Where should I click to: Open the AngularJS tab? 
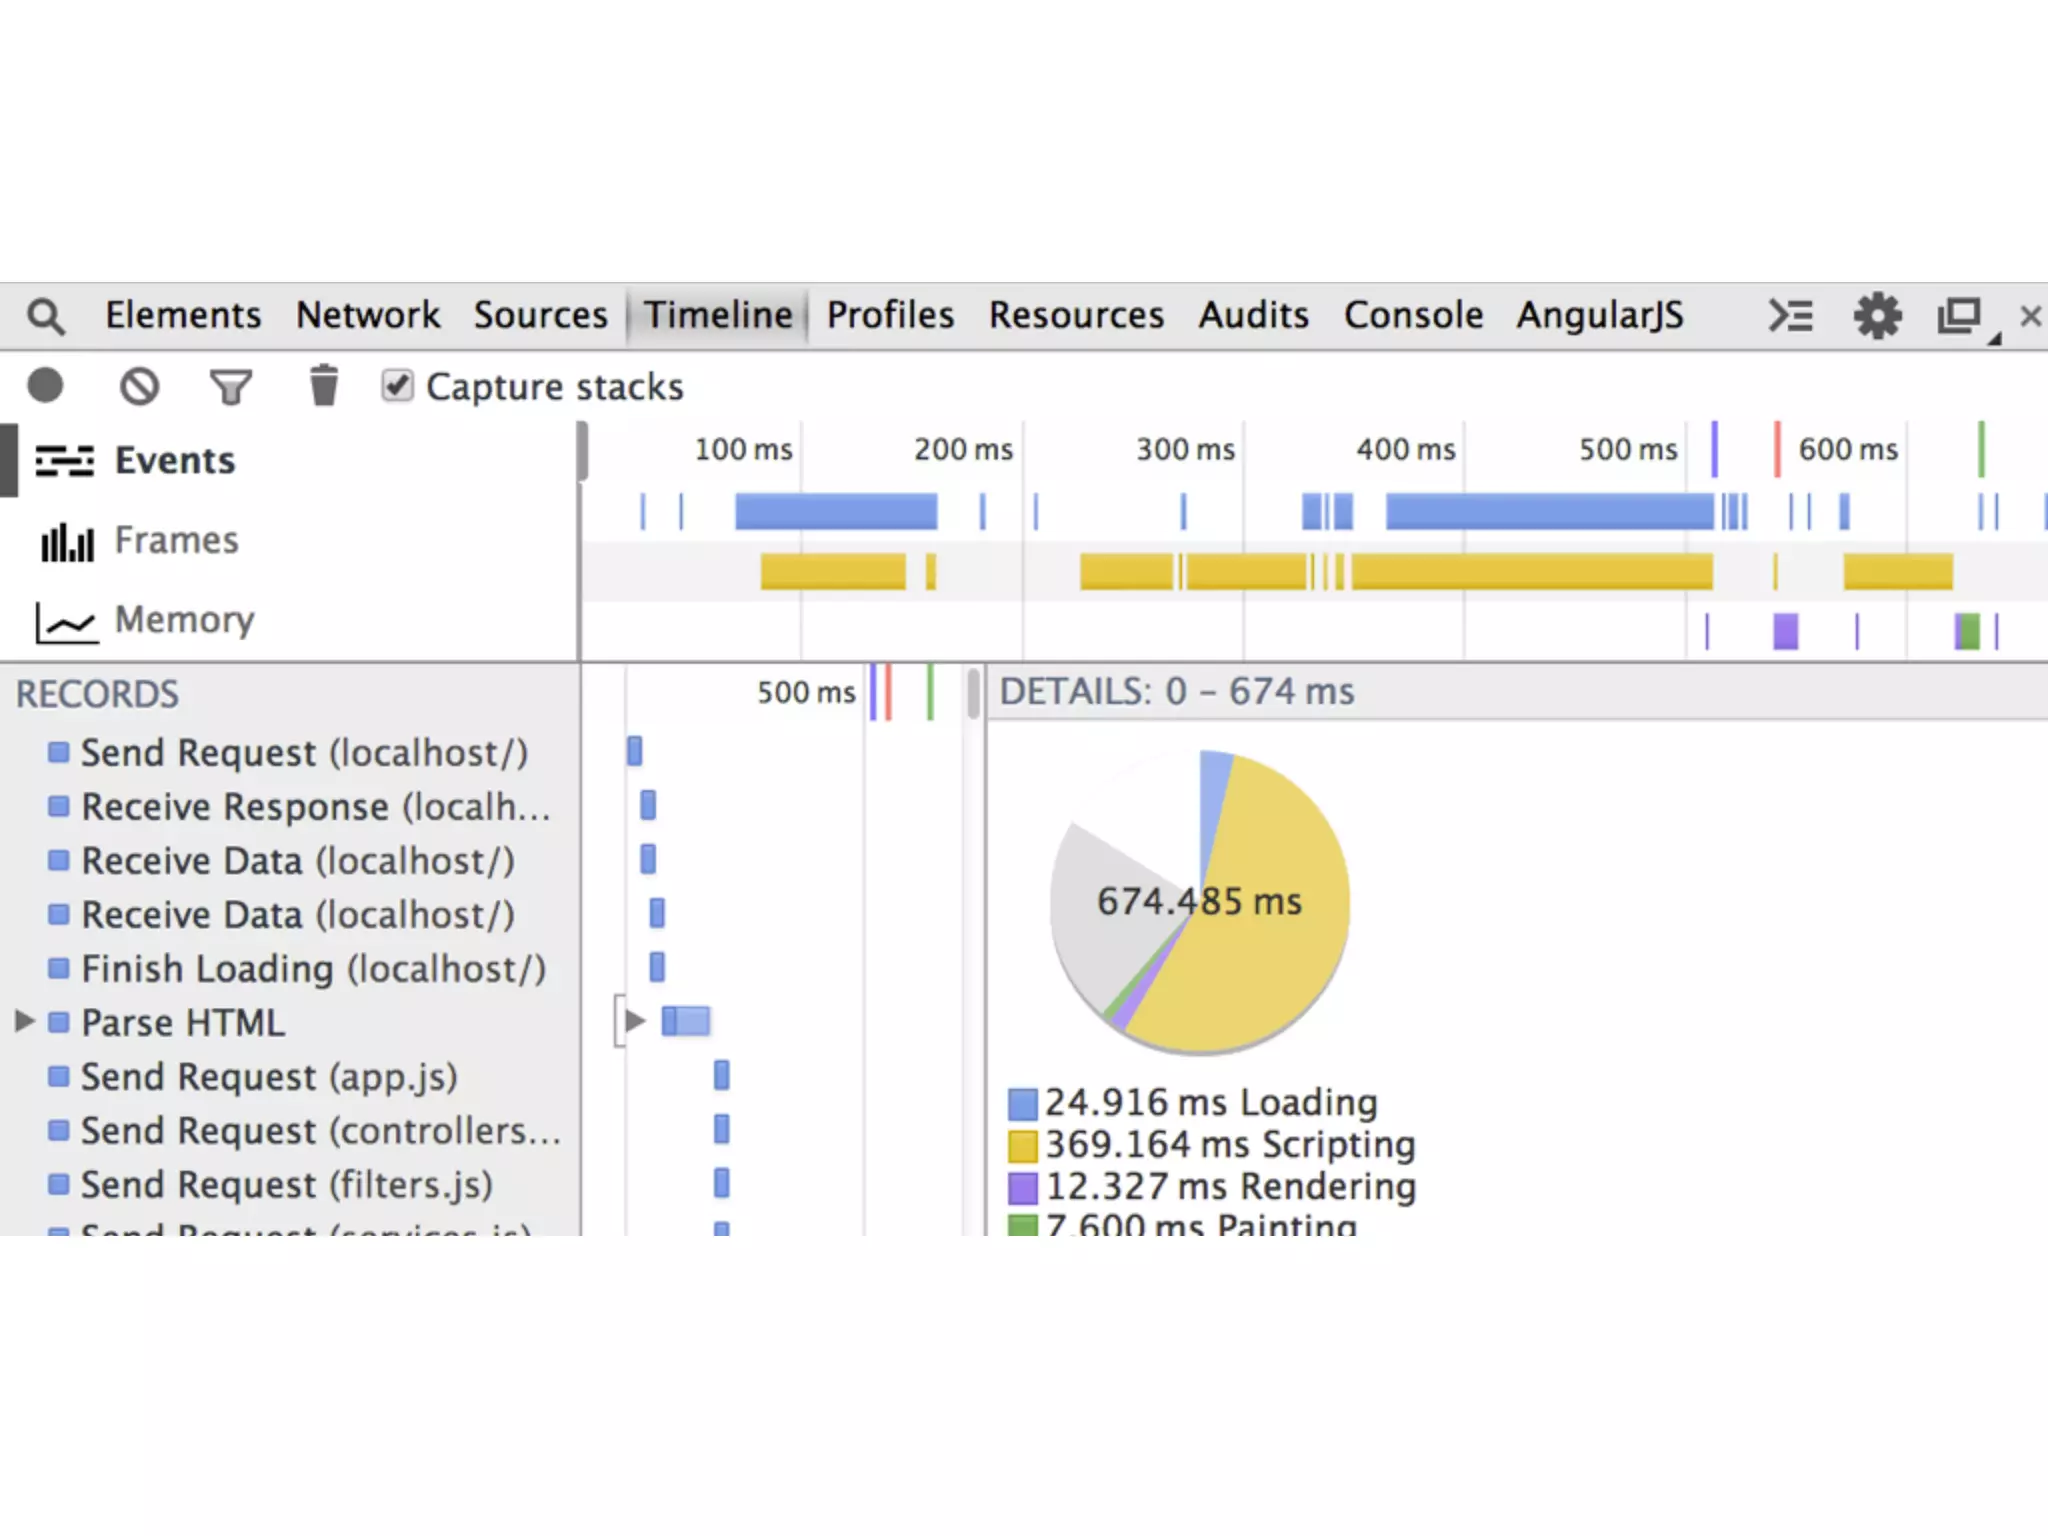pyautogui.click(x=1599, y=316)
